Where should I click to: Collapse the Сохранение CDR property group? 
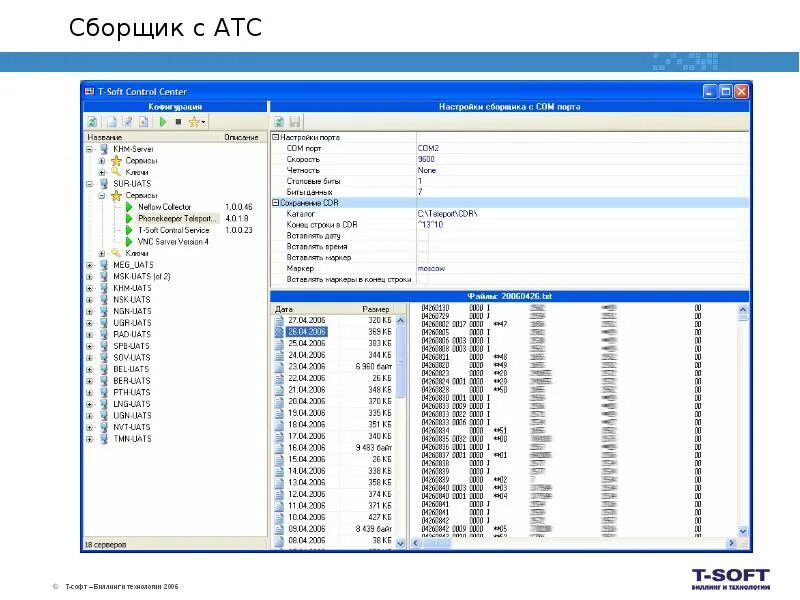pyautogui.click(x=276, y=203)
